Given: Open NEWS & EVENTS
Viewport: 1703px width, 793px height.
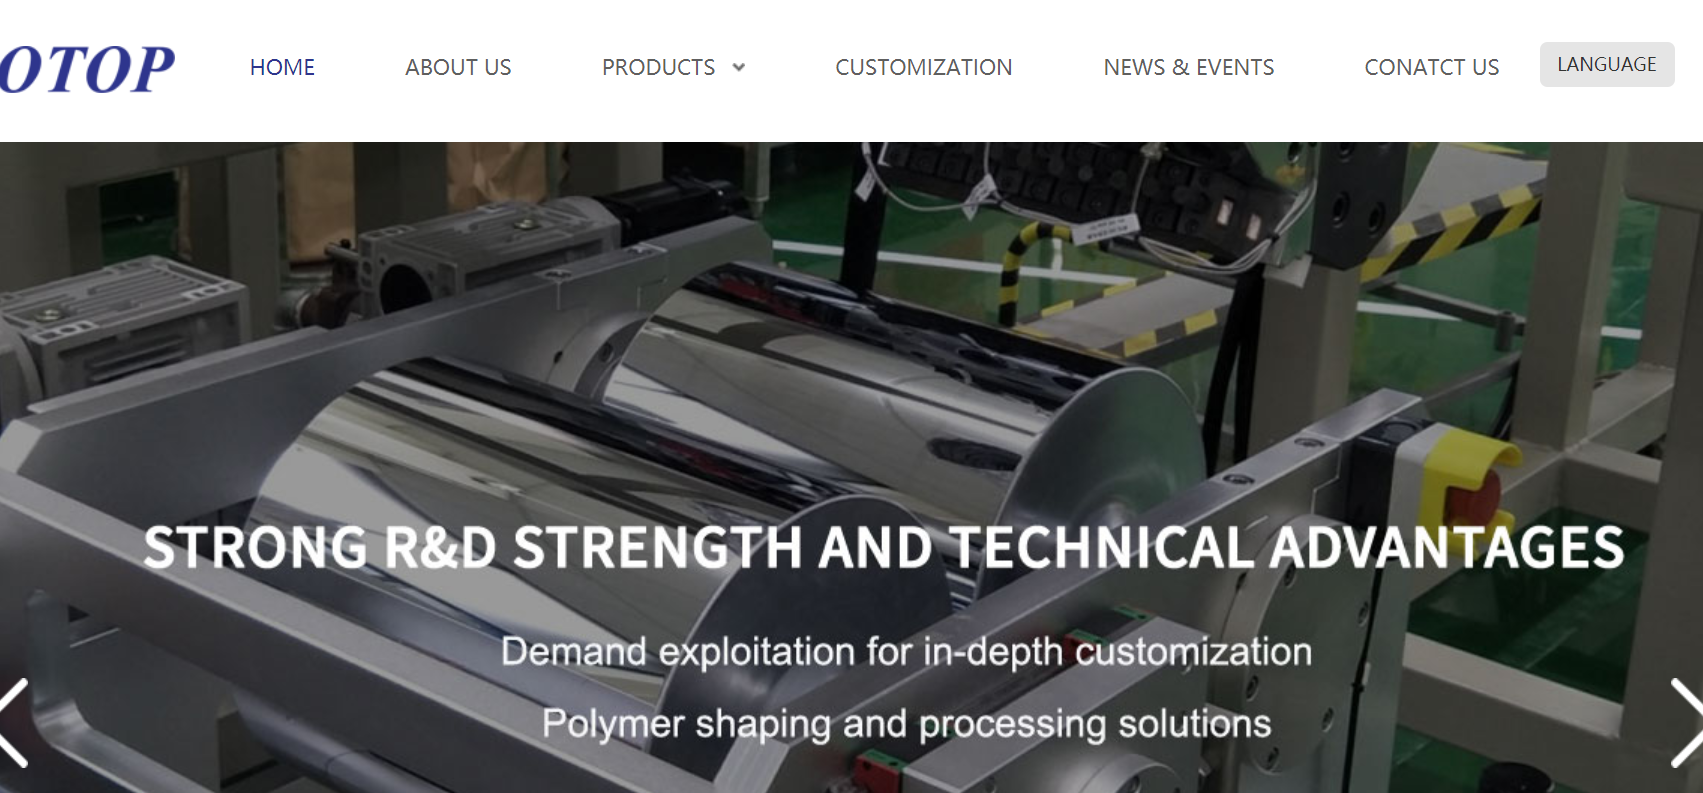Looking at the screenshot, I should (x=1189, y=67).
